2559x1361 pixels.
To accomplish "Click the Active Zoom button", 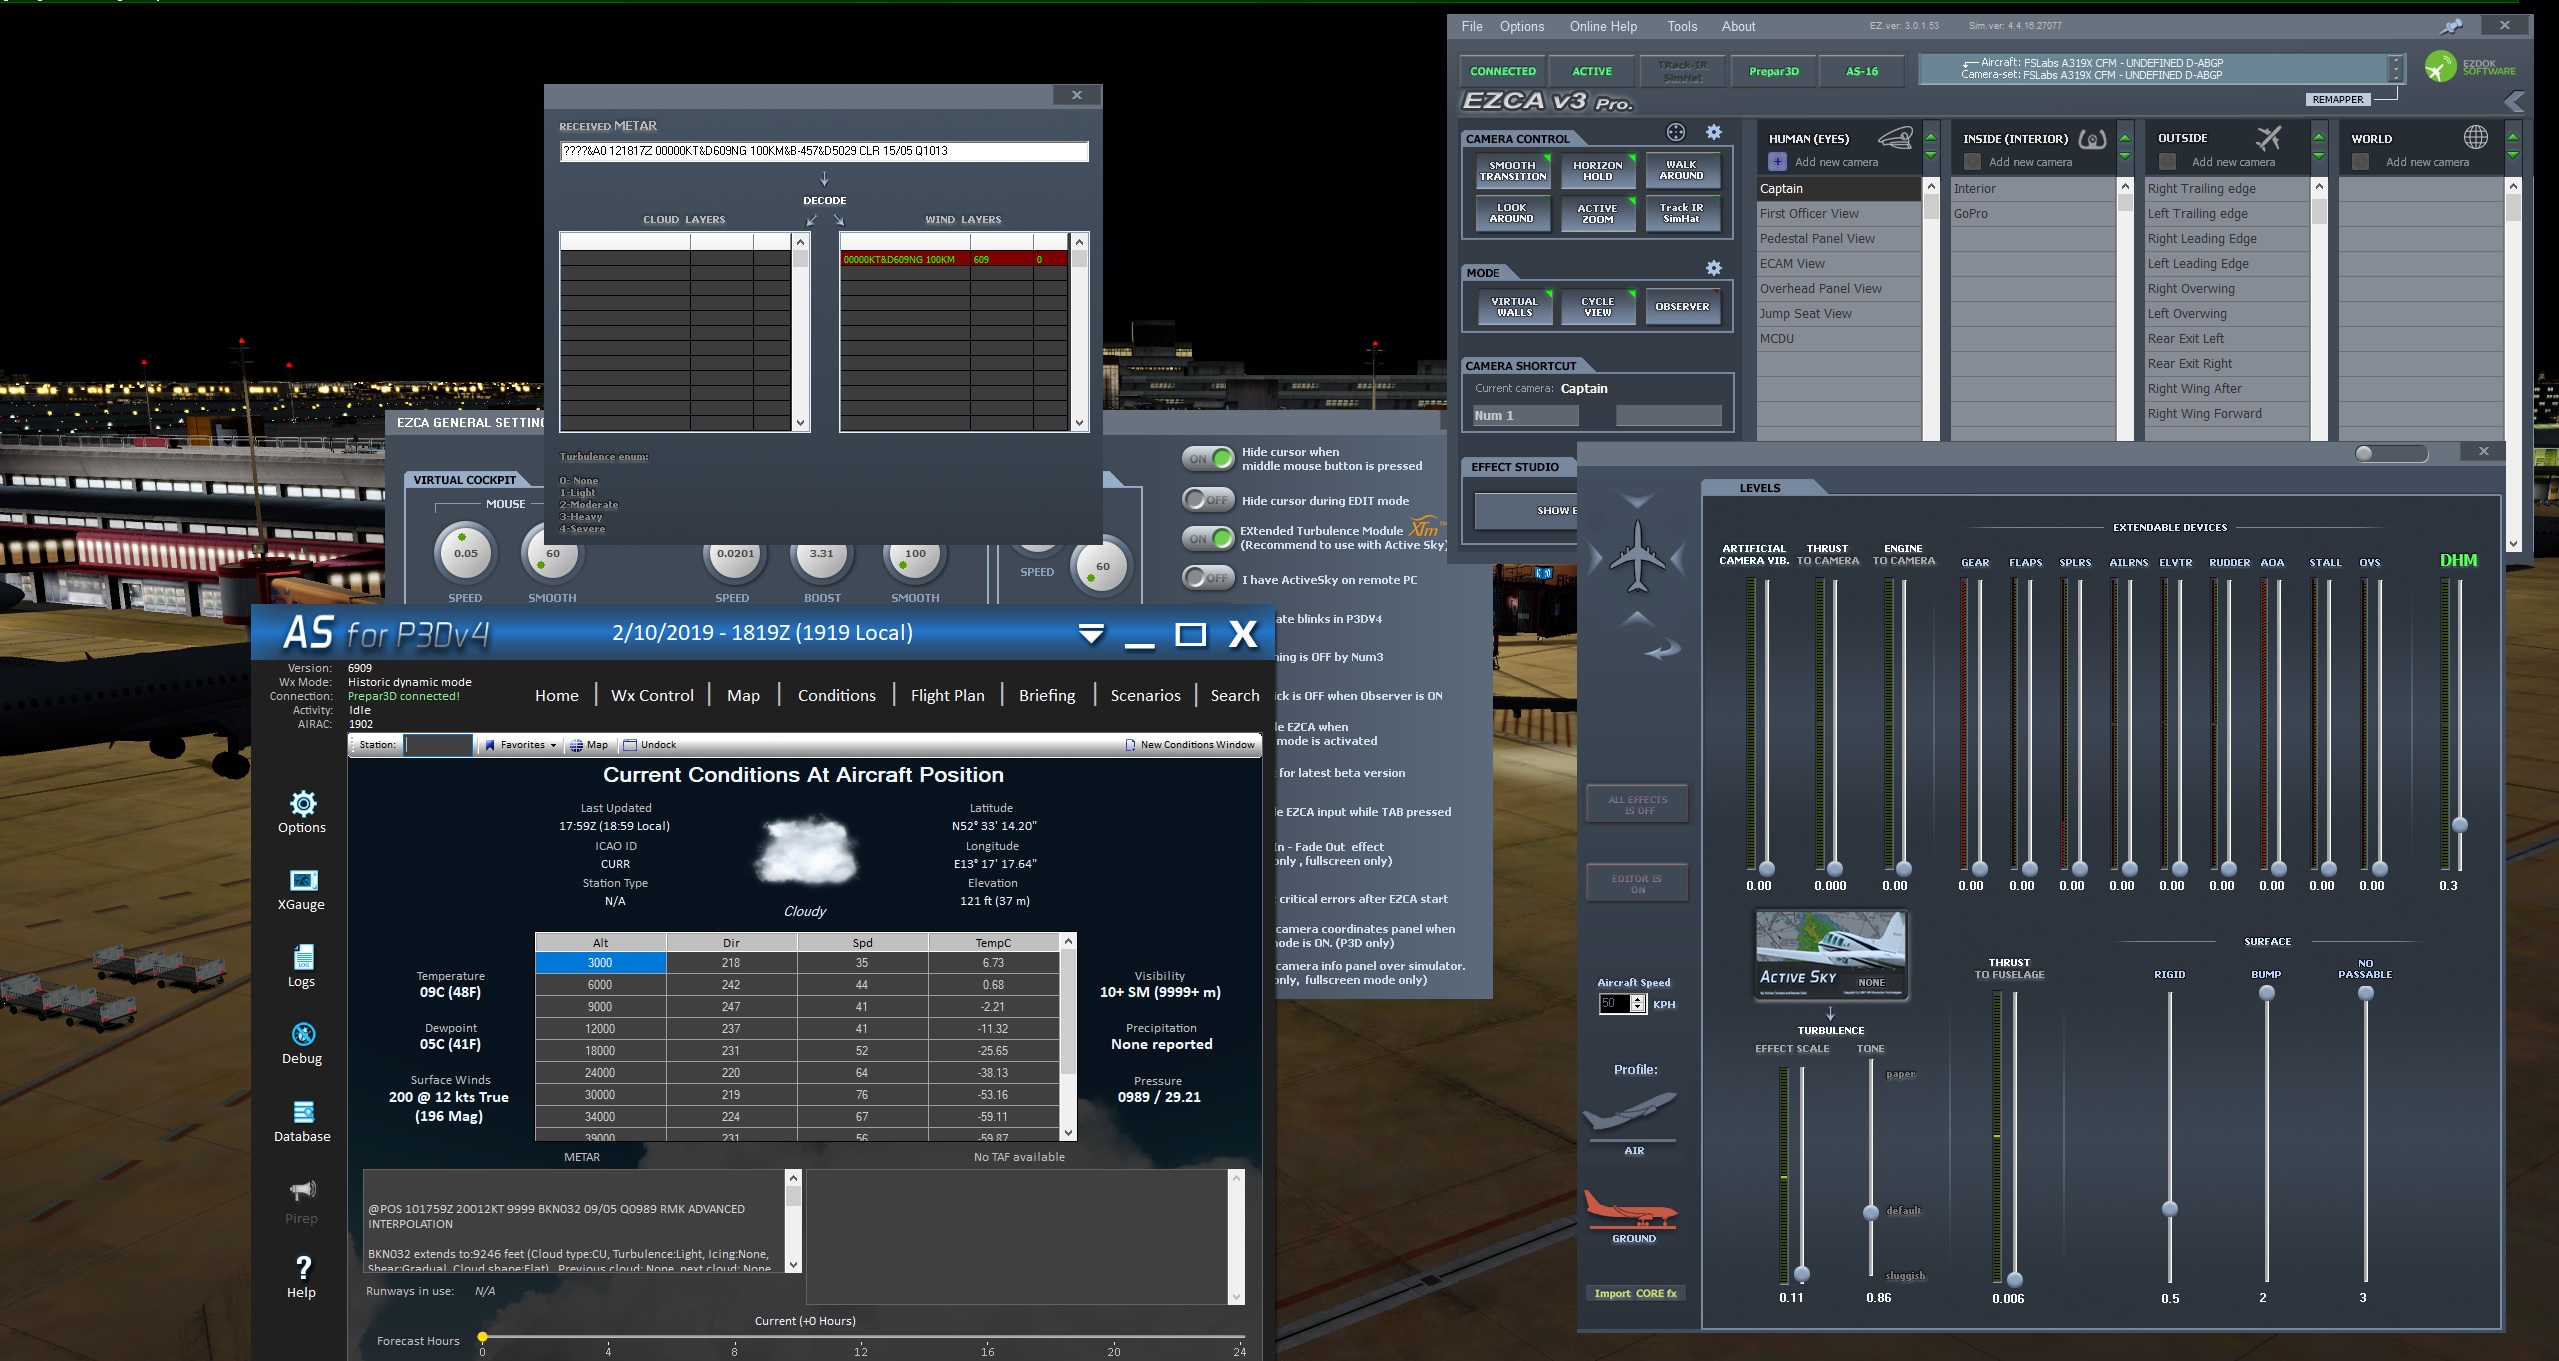I will click(x=1598, y=213).
